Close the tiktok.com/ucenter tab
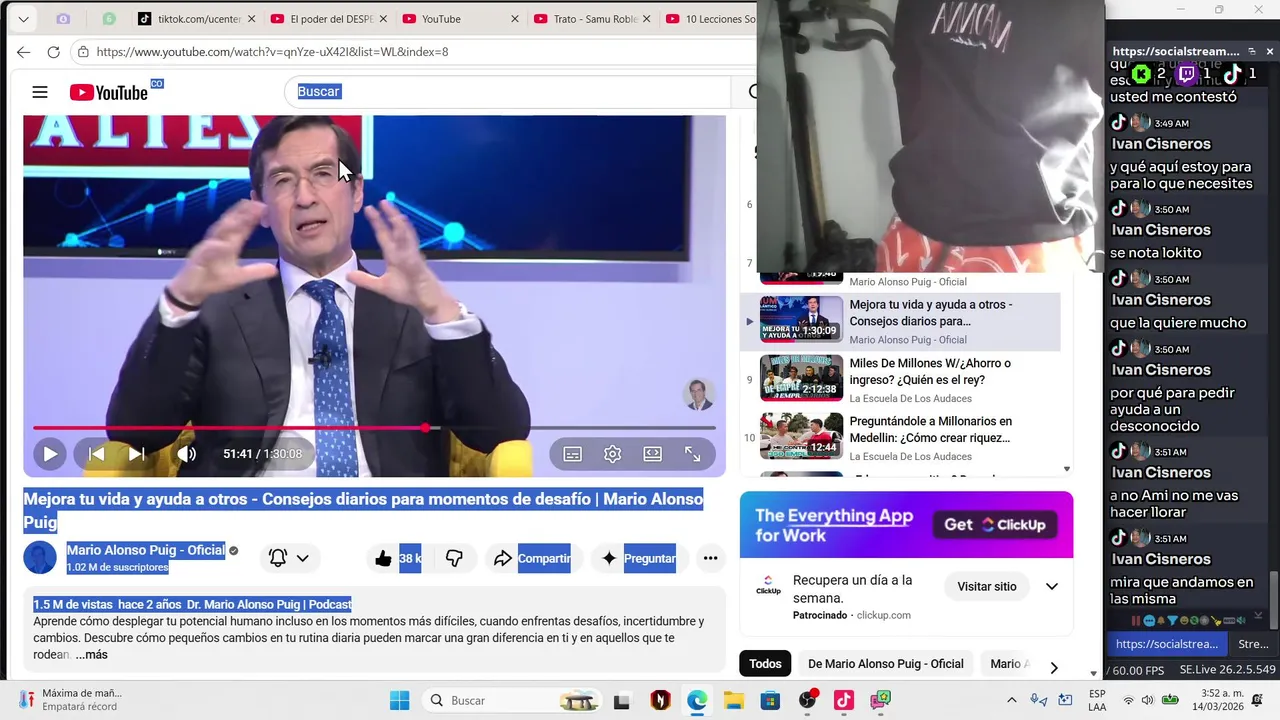This screenshot has width=1280, height=720. (251, 19)
